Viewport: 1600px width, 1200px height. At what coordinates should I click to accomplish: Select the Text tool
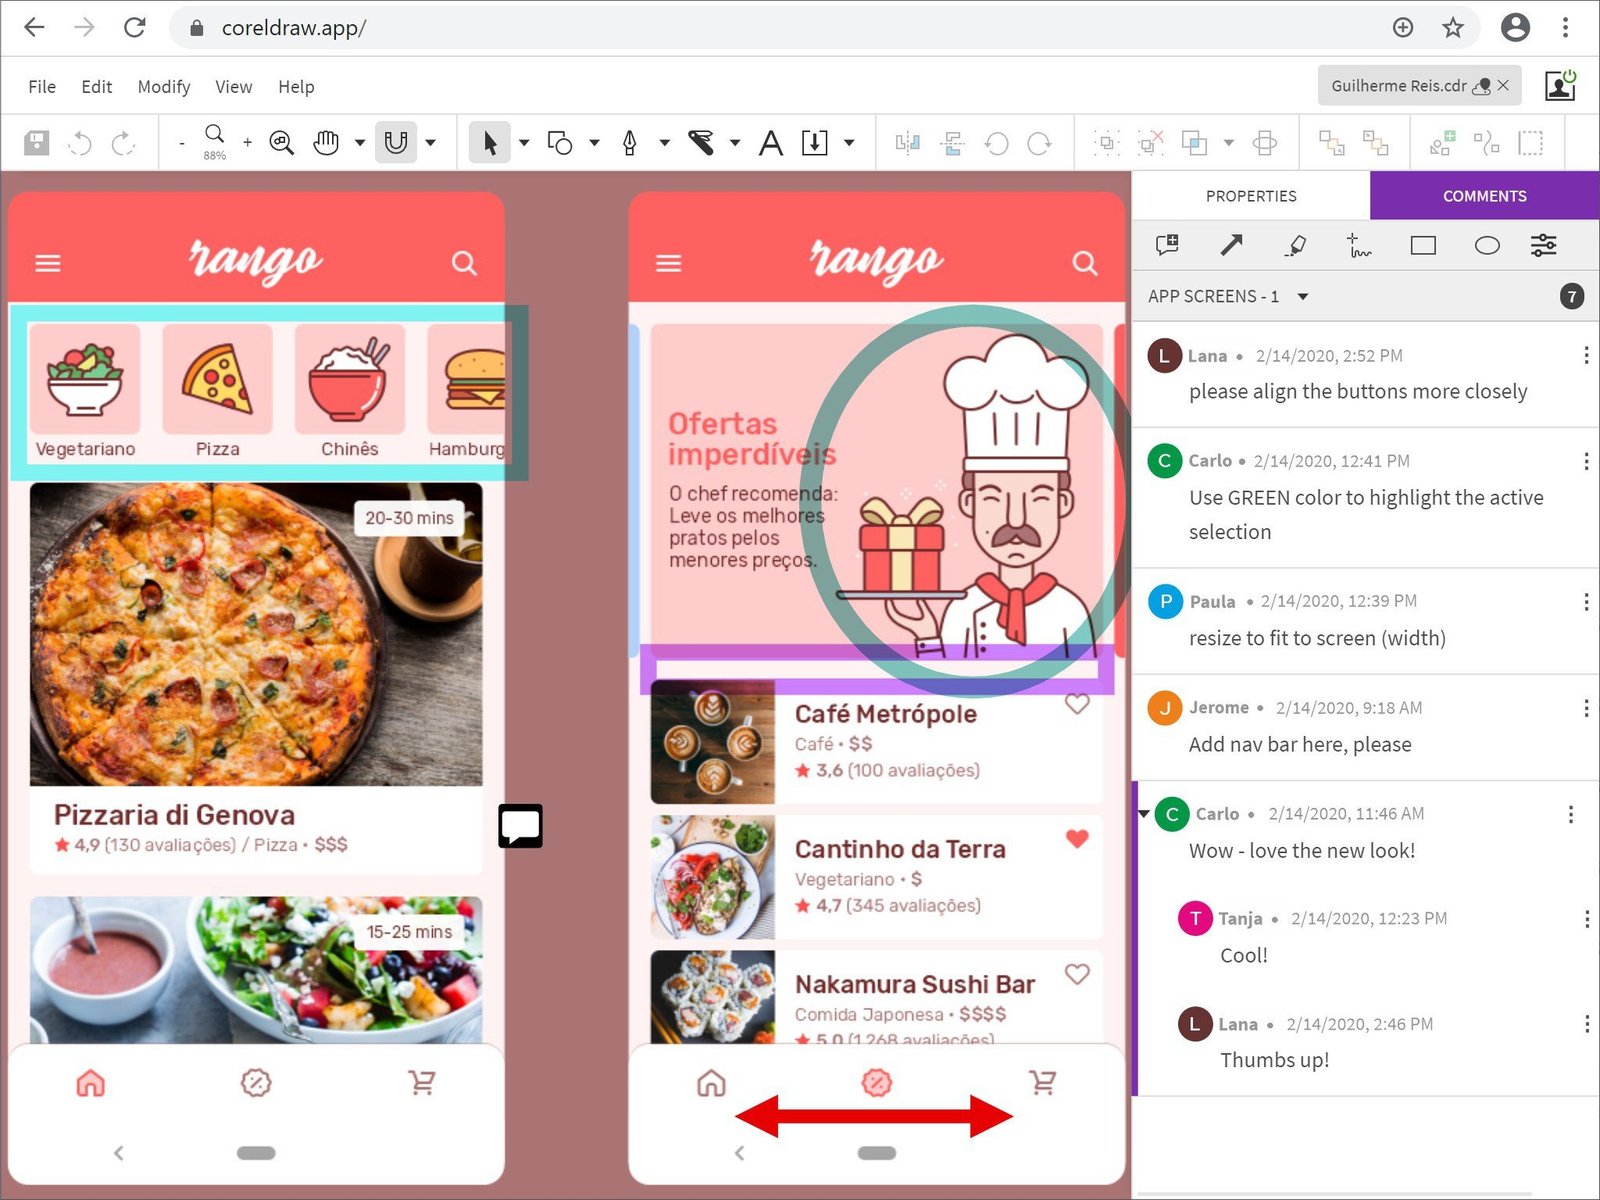pyautogui.click(x=770, y=143)
